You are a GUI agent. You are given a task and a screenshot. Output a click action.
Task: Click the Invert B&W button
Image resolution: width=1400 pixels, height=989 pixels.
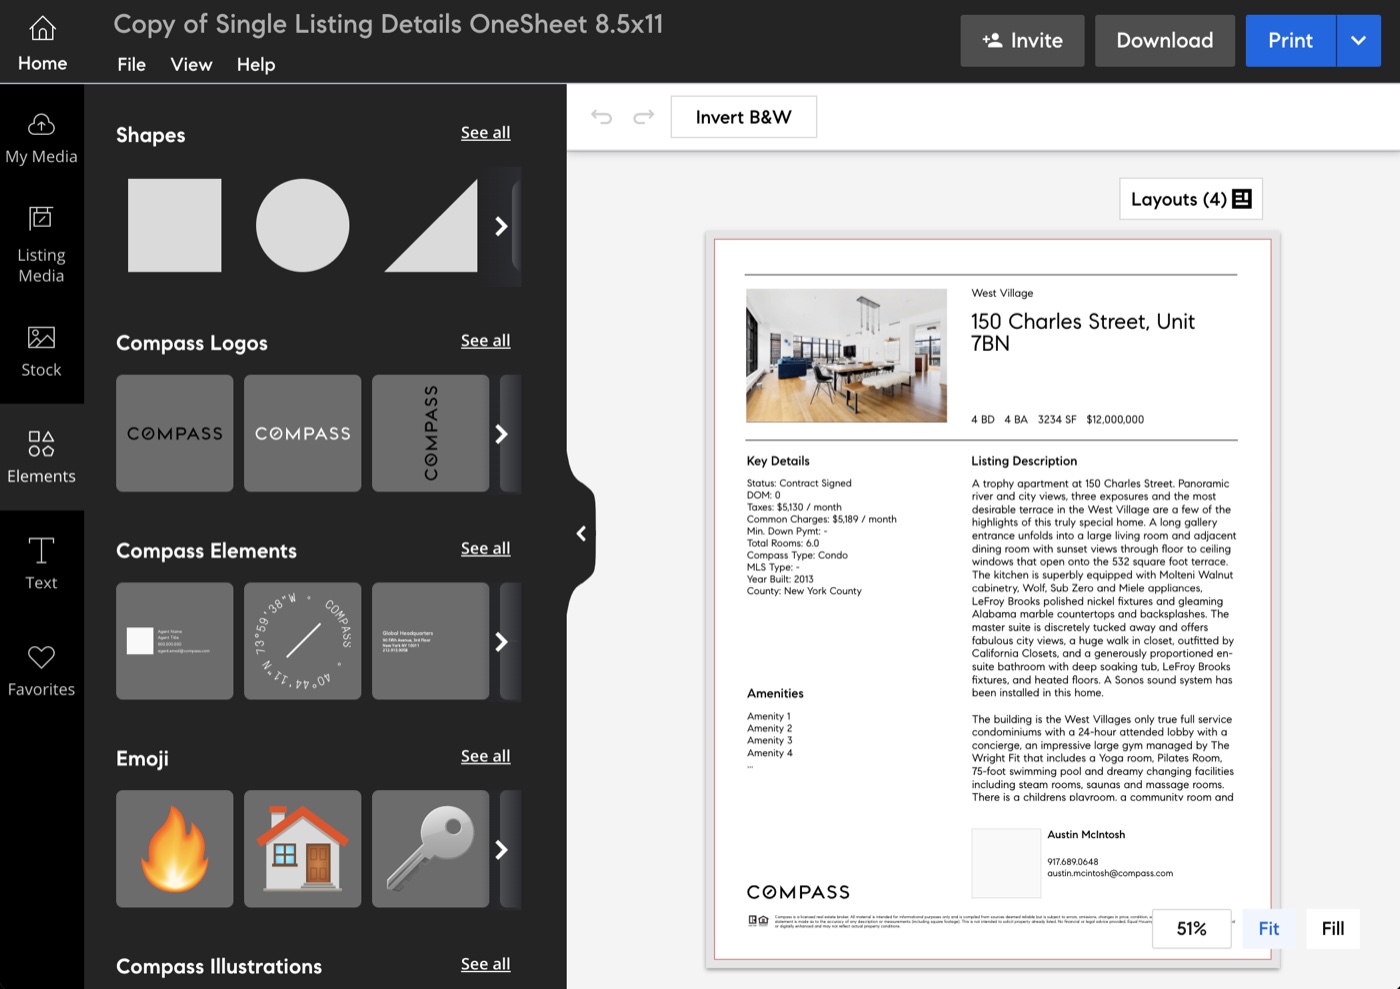tap(744, 117)
